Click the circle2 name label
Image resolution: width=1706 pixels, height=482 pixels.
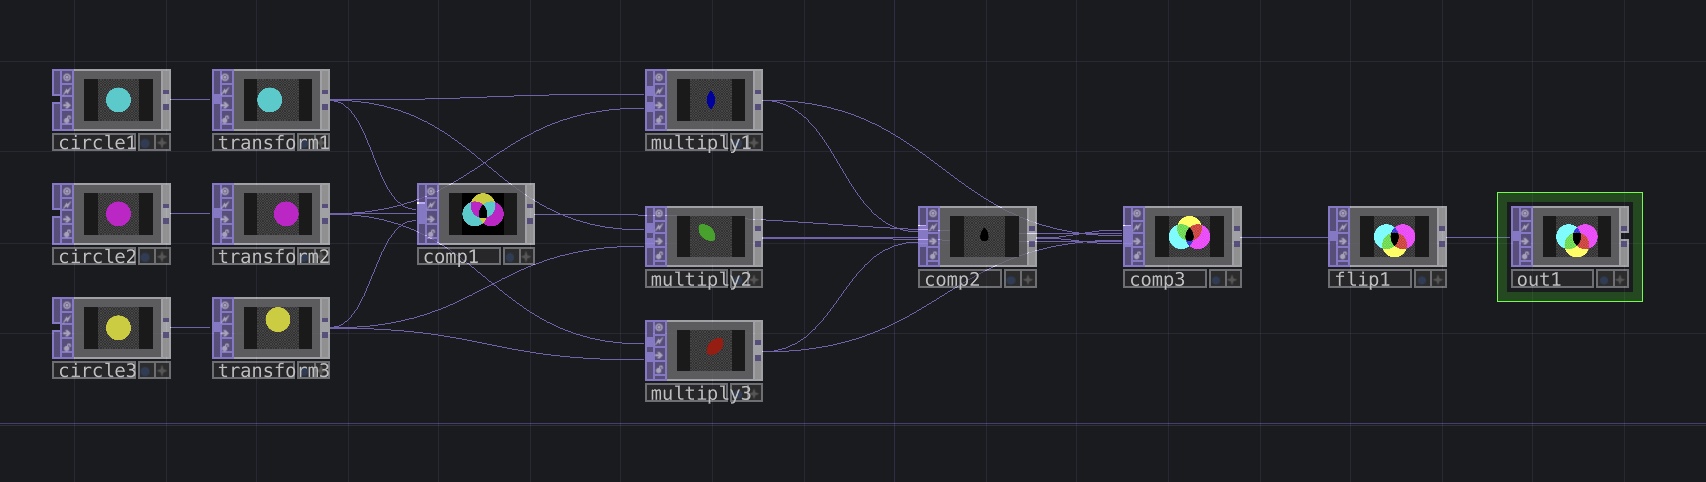click(96, 257)
